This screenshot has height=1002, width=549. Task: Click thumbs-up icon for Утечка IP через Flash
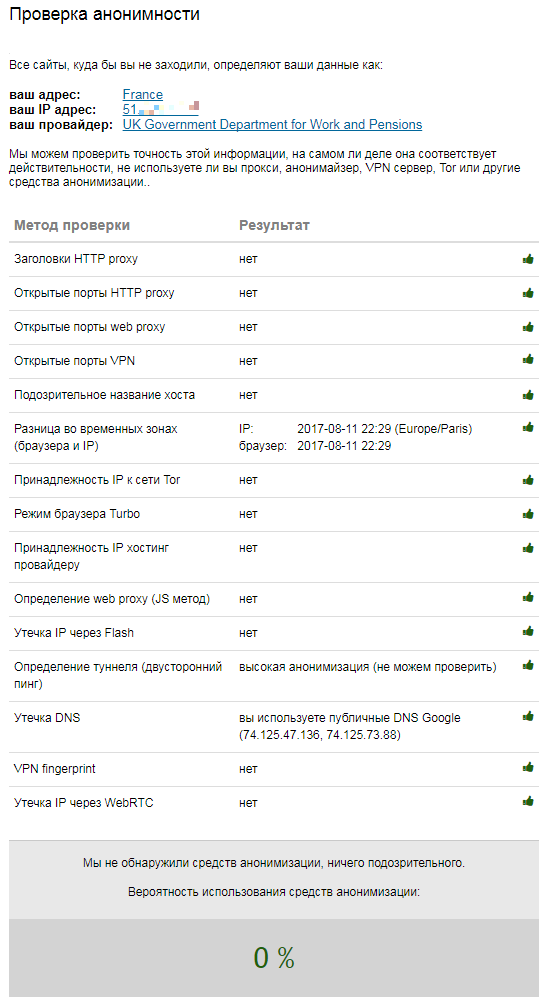[528, 631]
